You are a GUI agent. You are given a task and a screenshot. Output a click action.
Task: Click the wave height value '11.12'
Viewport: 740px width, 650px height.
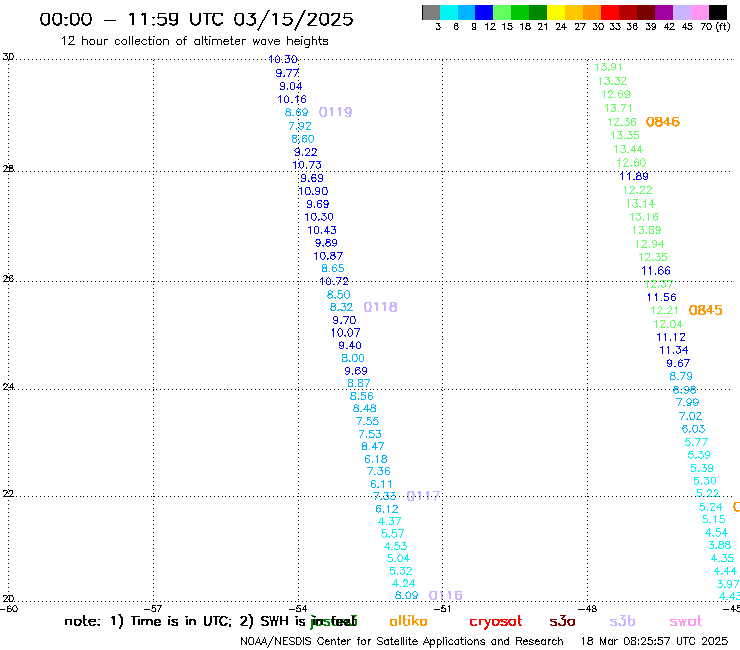pyautogui.click(x=671, y=338)
